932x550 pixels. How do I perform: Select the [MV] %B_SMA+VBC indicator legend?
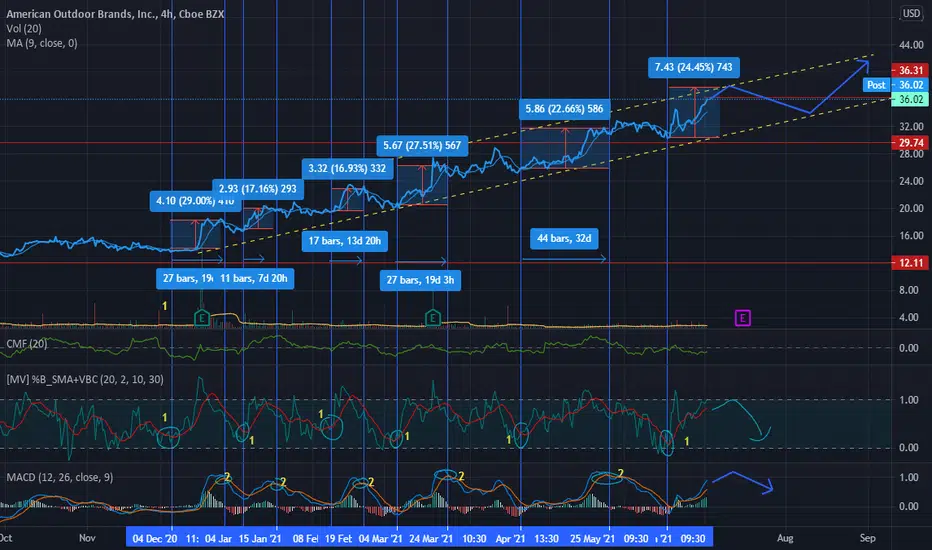point(85,379)
